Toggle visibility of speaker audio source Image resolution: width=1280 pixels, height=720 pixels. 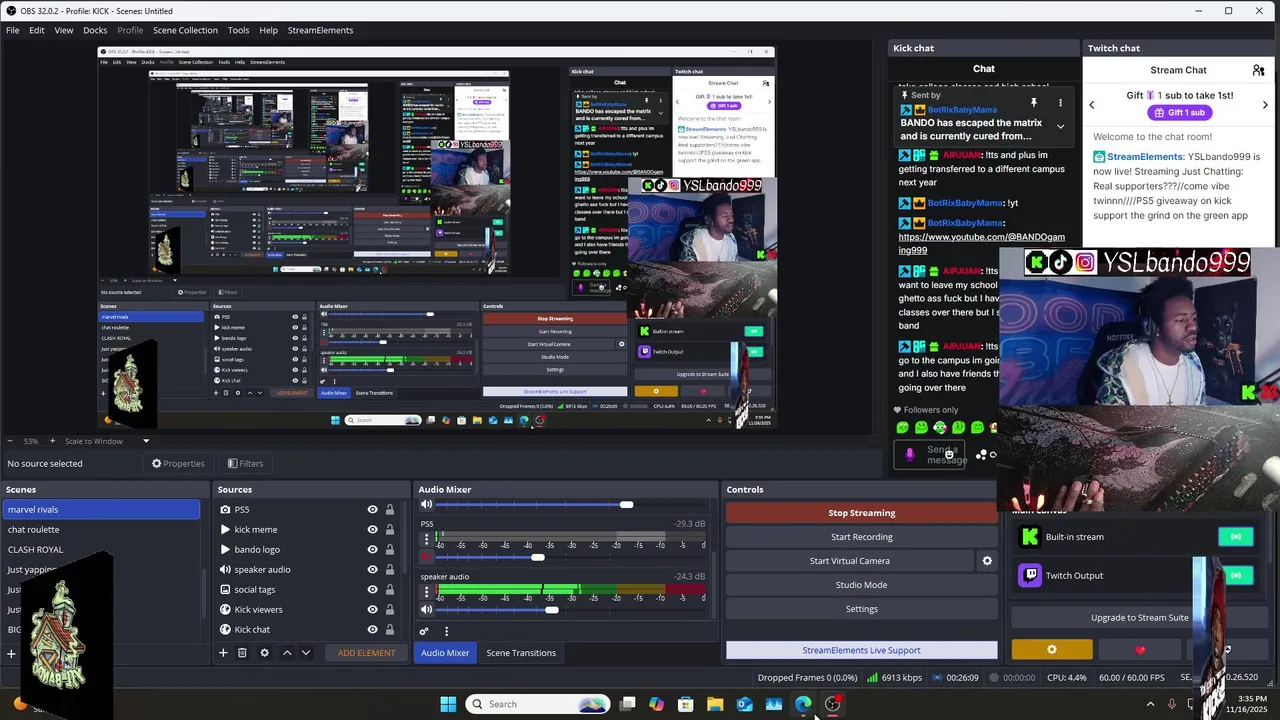pyautogui.click(x=373, y=570)
